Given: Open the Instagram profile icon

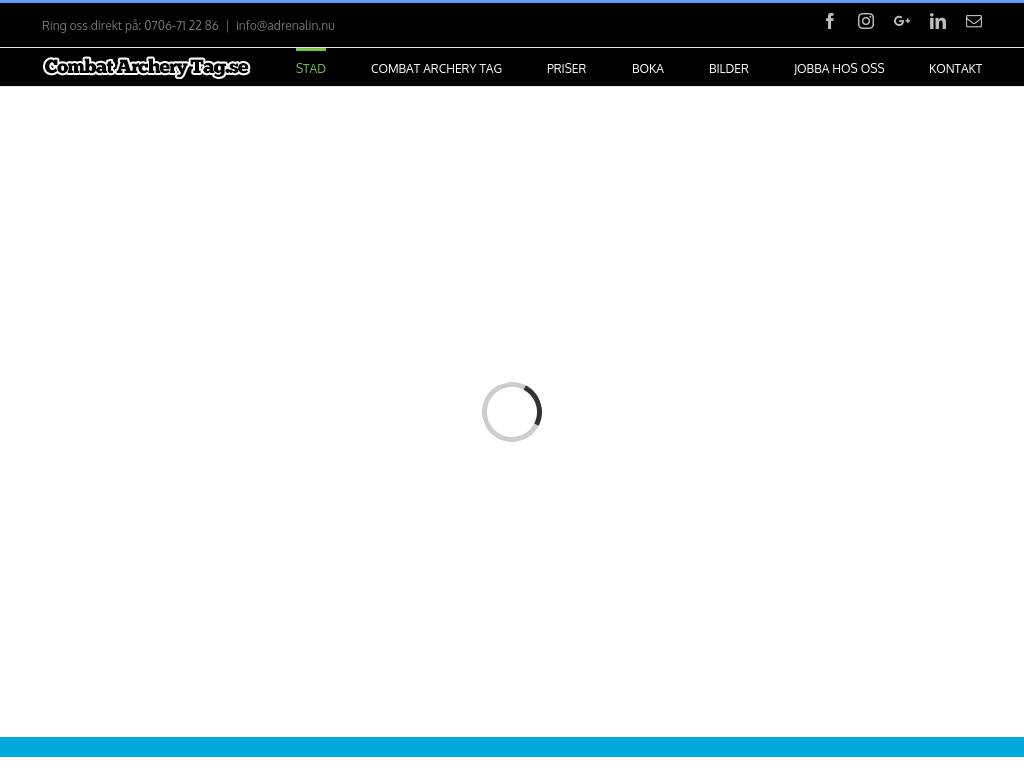Looking at the screenshot, I should point(866,21).
